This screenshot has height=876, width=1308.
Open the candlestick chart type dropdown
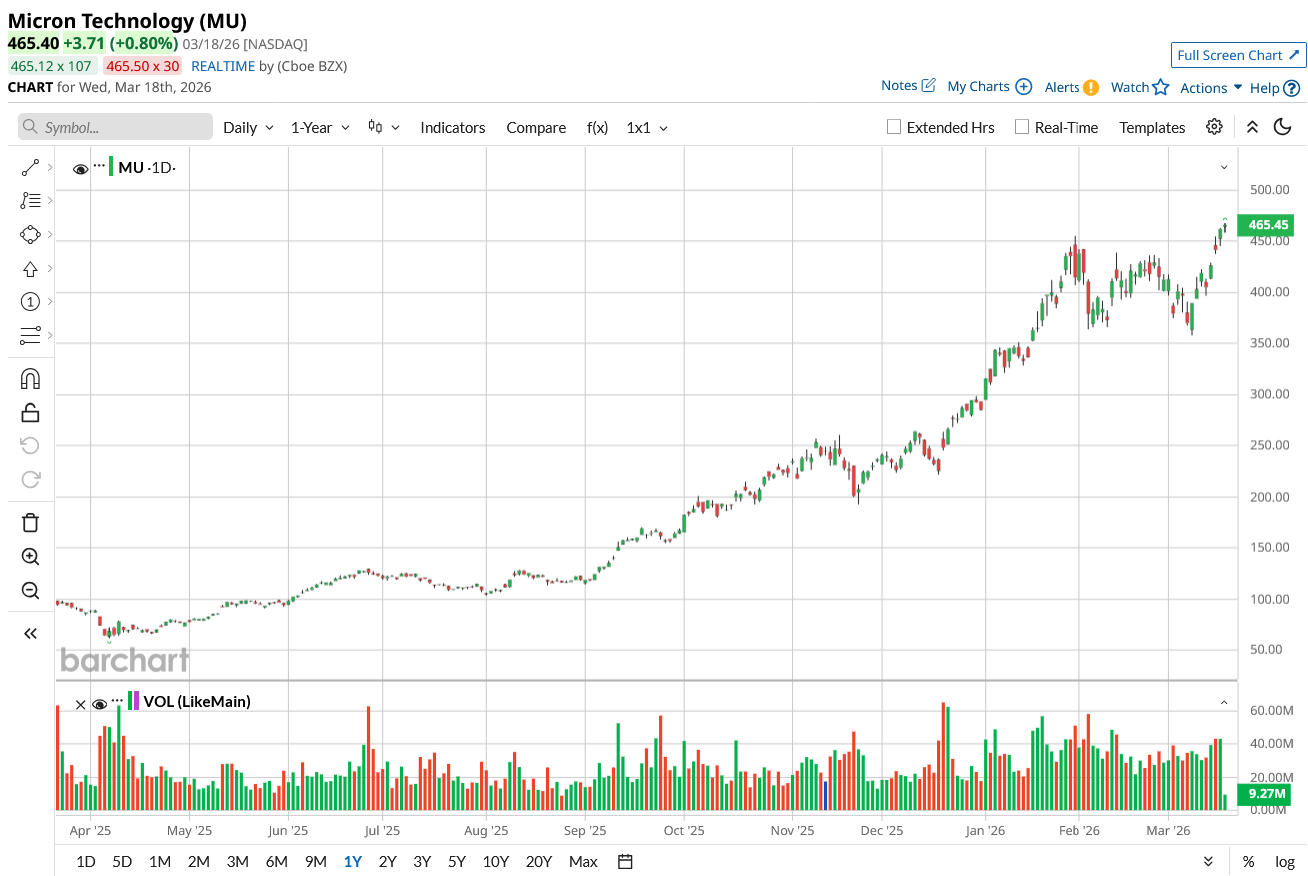pyautogui.click(x=384, y=127)
